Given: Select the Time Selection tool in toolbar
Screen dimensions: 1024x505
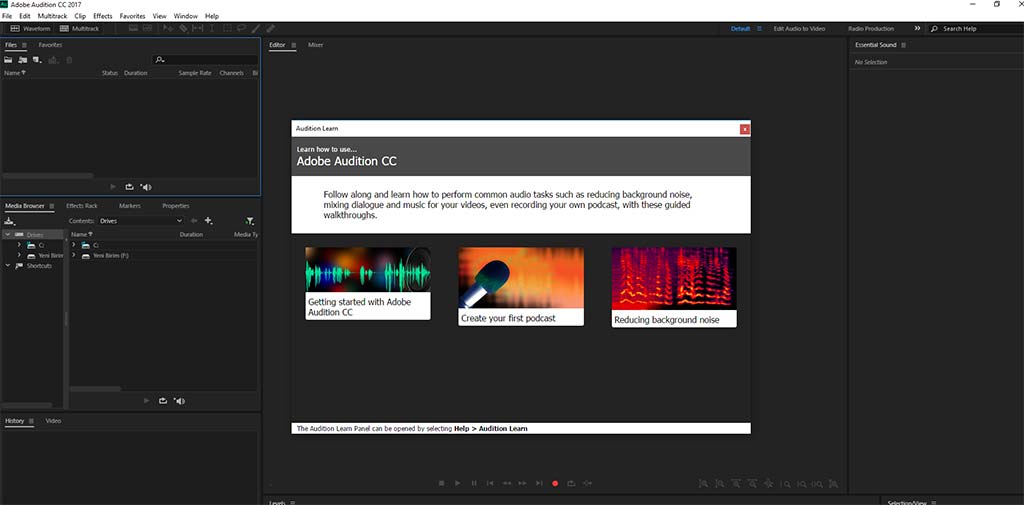Looking at the screenshot, I should point(212,29).
